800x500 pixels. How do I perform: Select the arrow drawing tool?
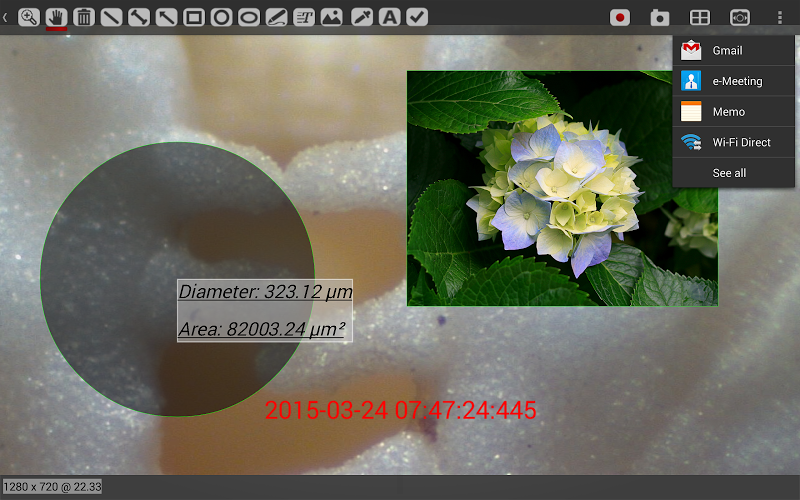pyautogui.click(x=166, y=17)
